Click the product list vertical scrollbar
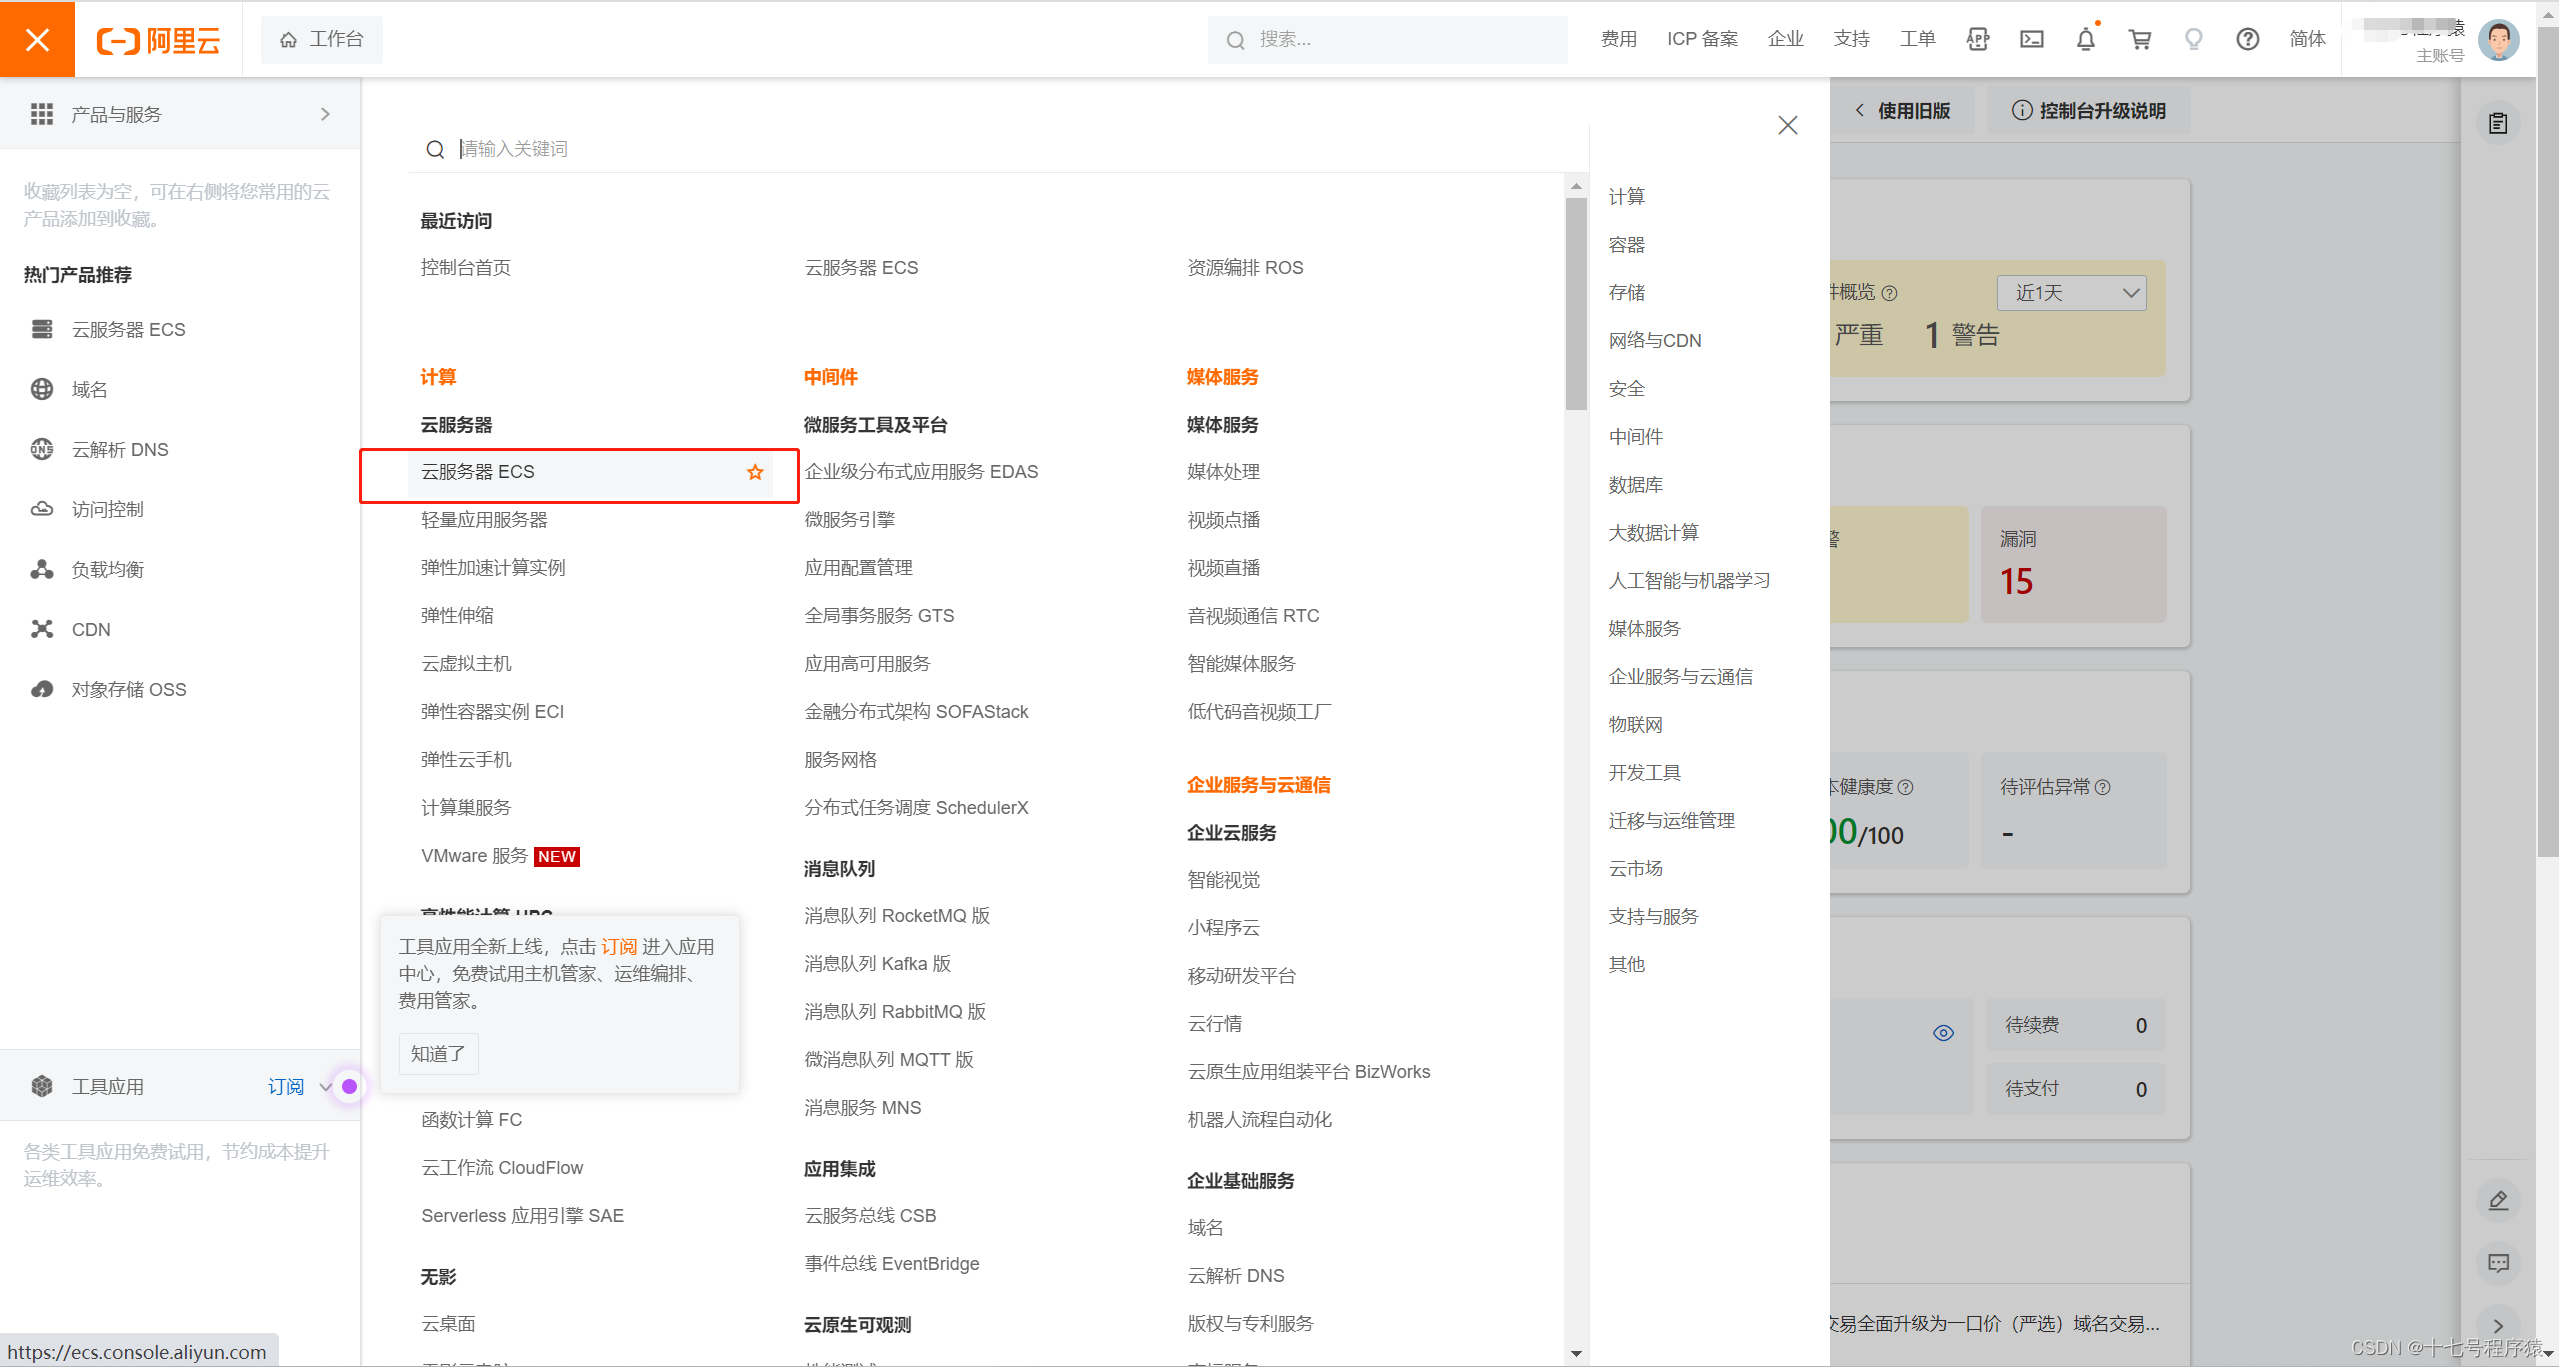 point(1576,304)
